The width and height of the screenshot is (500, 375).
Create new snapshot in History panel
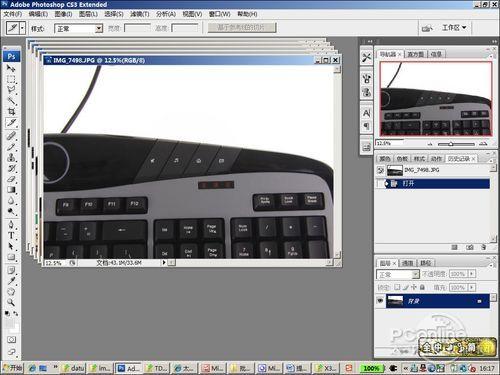click(x=470, y=247)
